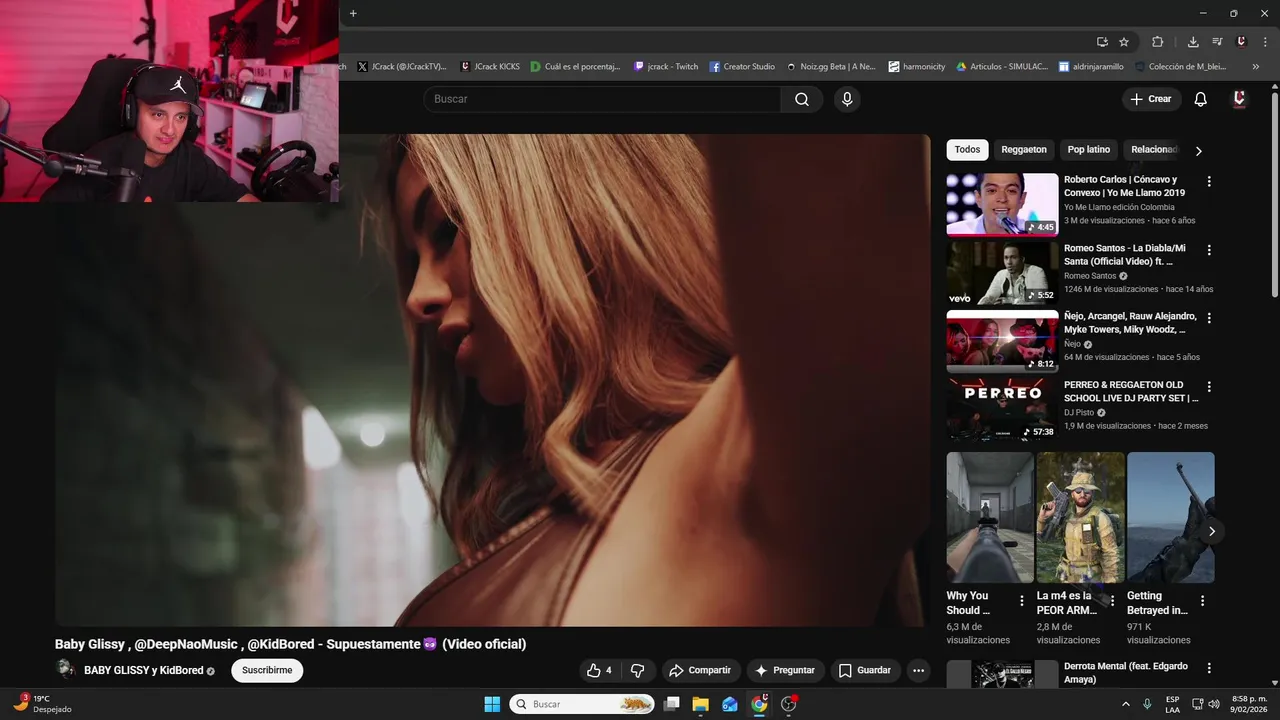Click Windows taskbar Buscar search box
The height and width of the screenshot is (720, 1280).
pyautogui.click(x=582, y=704)
